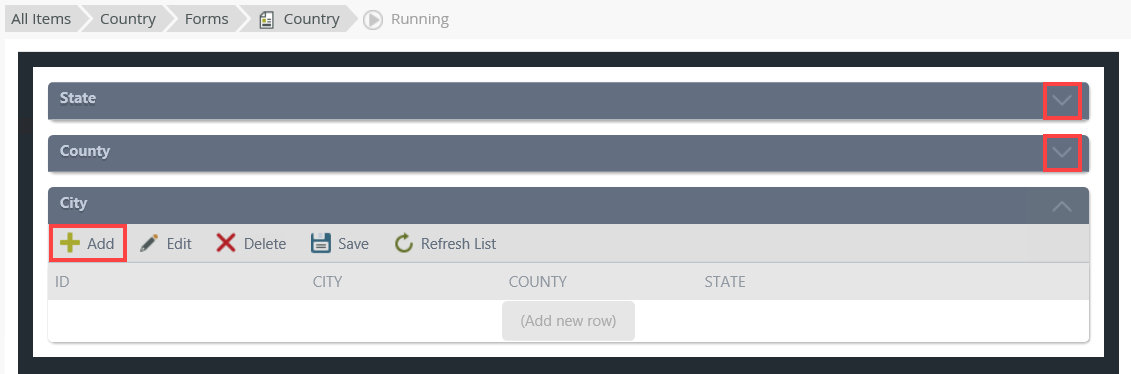Sort by the ID column header
The height and width of the screenshot is (374, 1131).
pyautogui.click(x=62, y=282)
